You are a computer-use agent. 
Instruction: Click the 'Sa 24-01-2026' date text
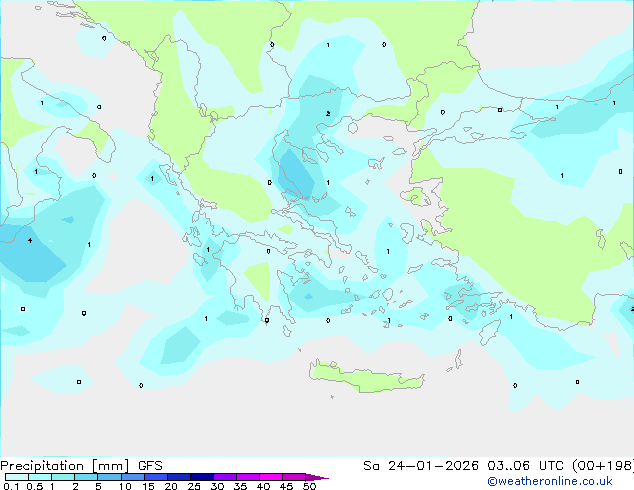coord(421,466)
